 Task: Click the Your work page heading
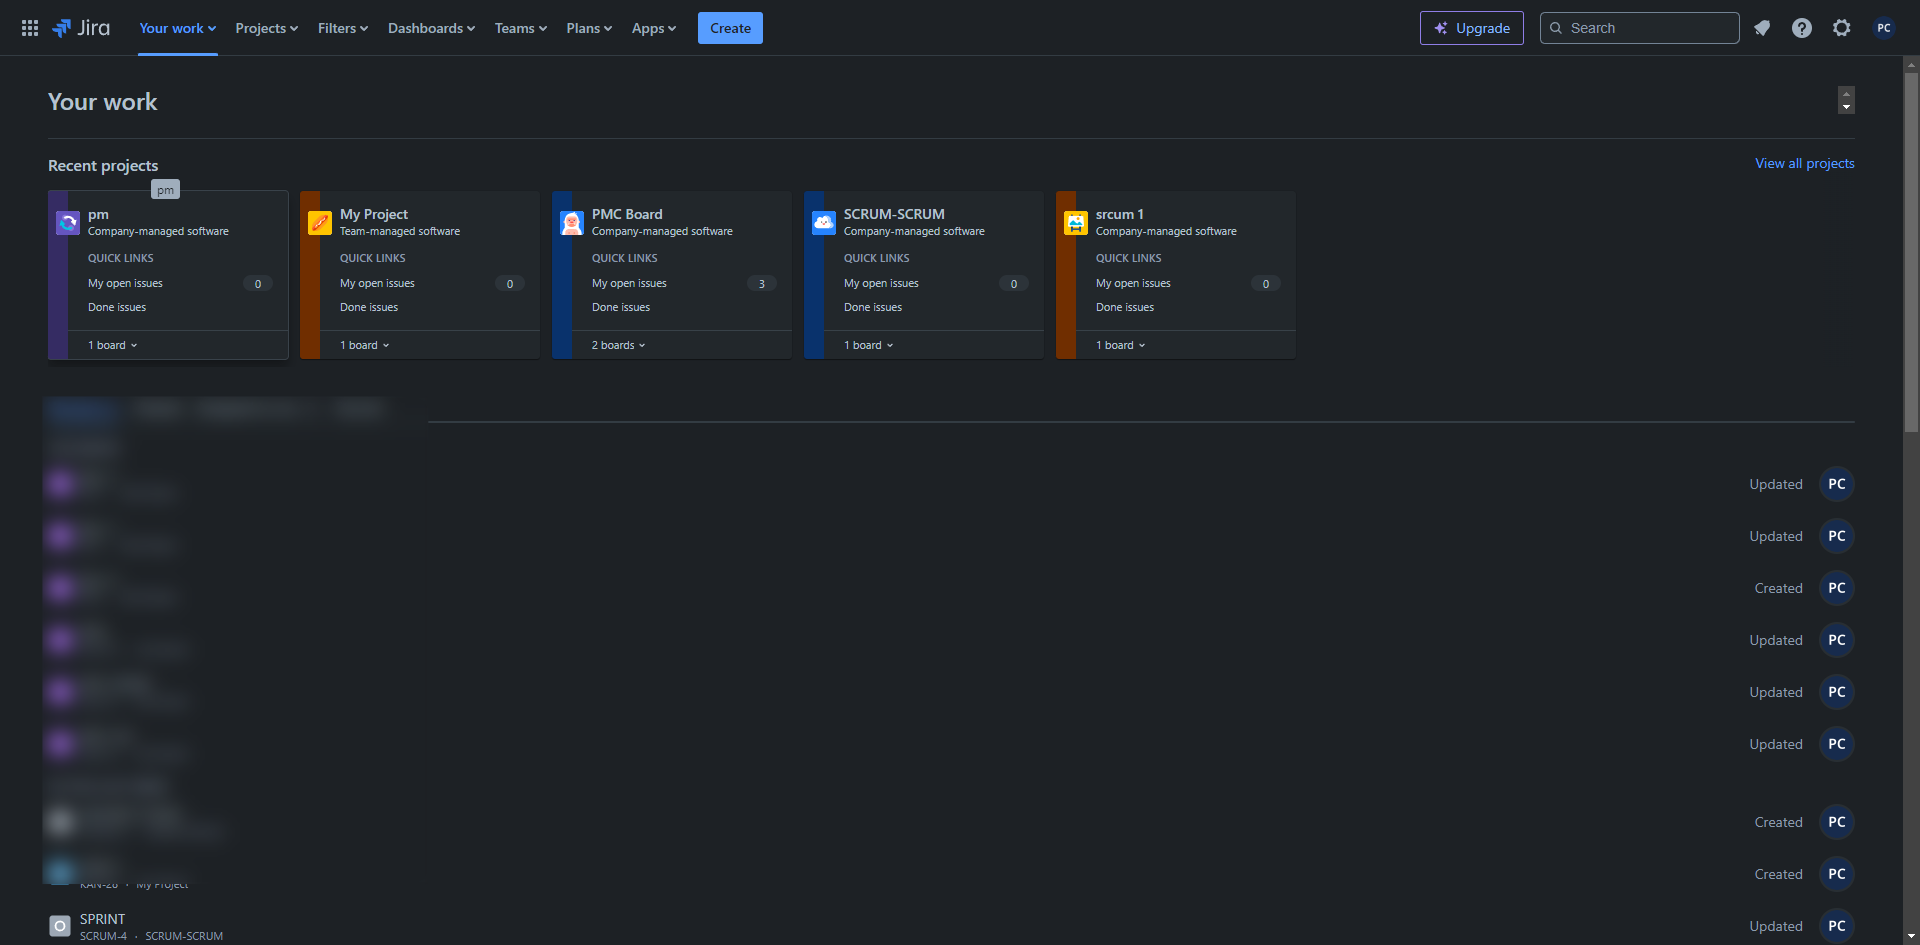102,102
